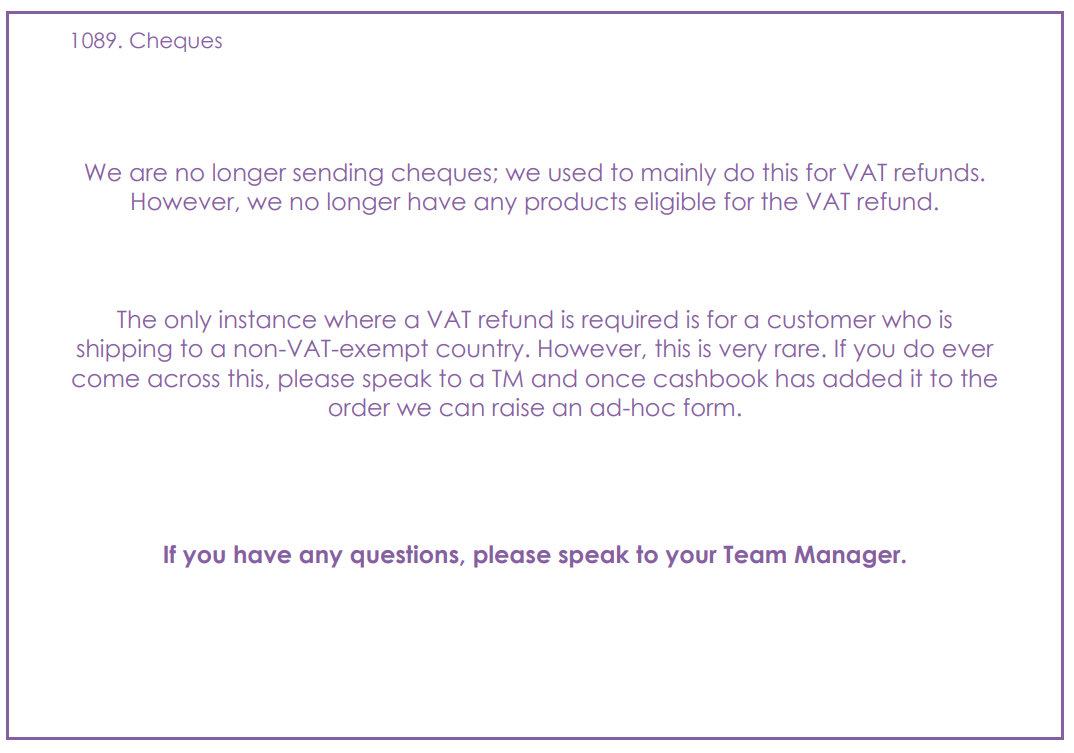
Task: Click the words "The only instance"
Action: pos(216,320)
